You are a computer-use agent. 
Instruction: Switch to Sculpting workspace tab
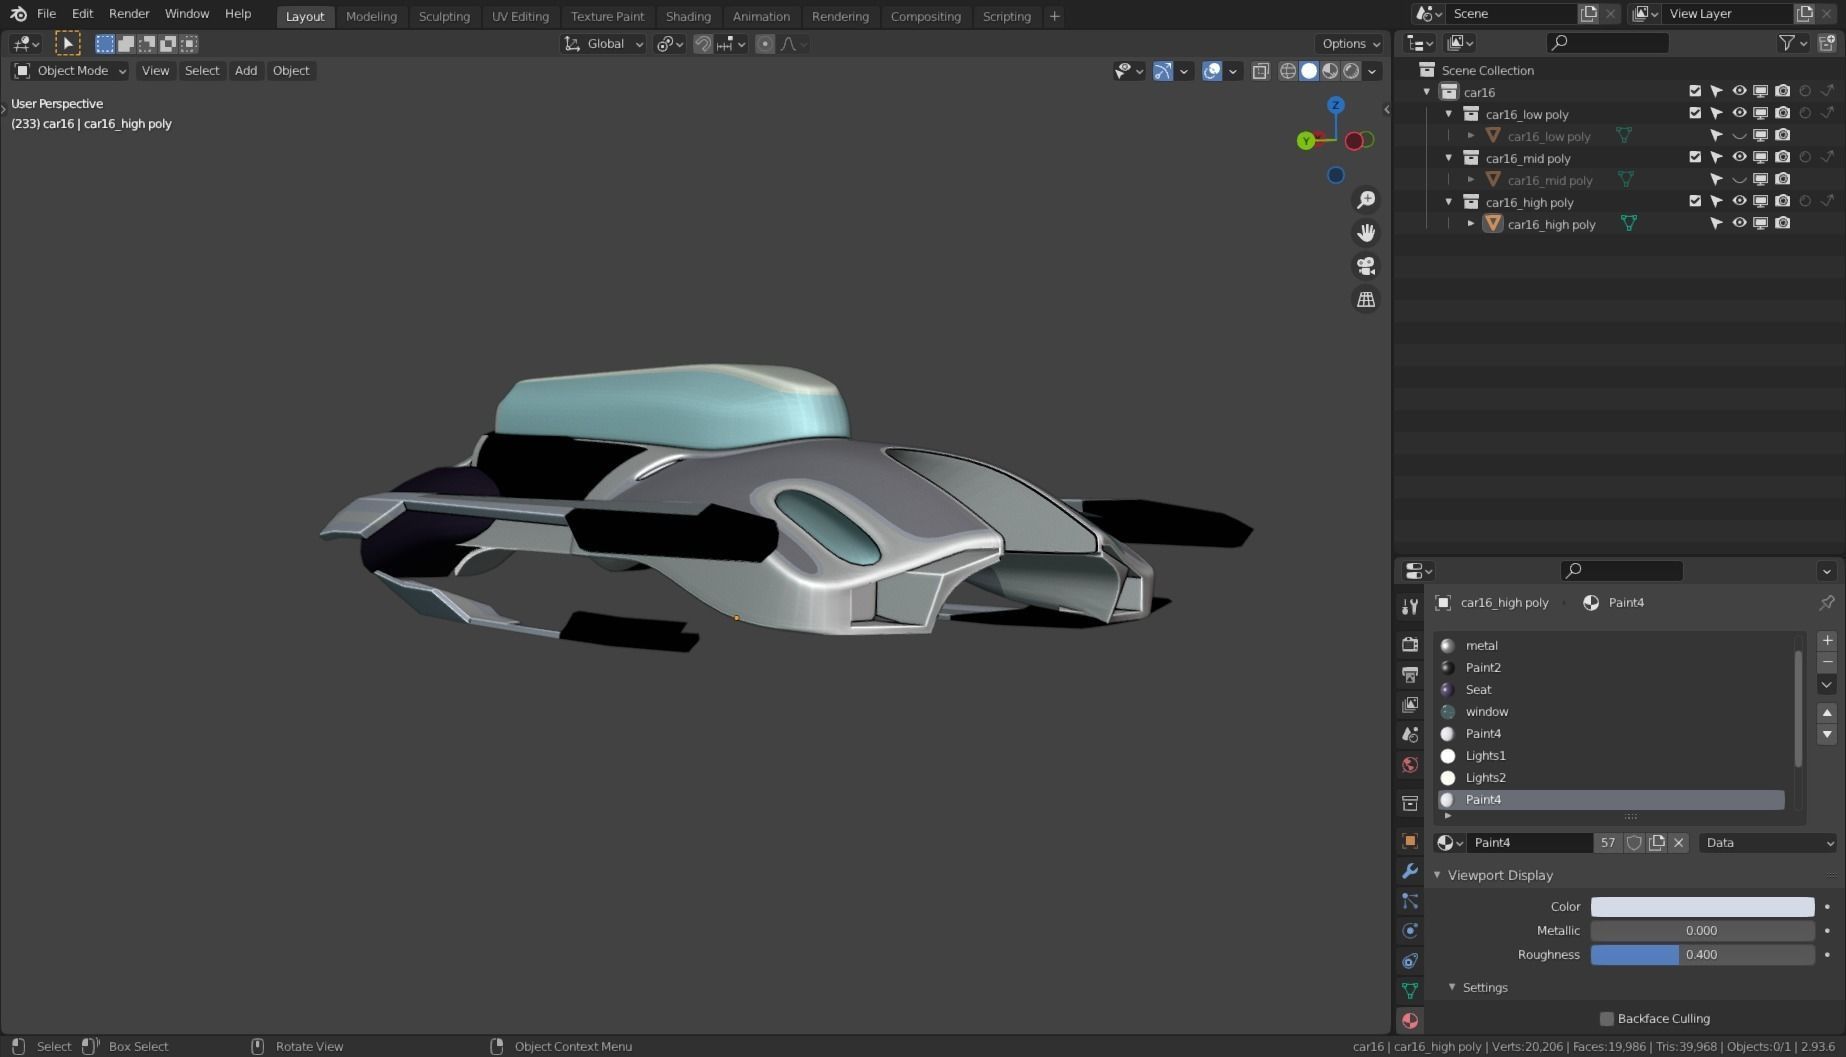(x=444, y=16)
